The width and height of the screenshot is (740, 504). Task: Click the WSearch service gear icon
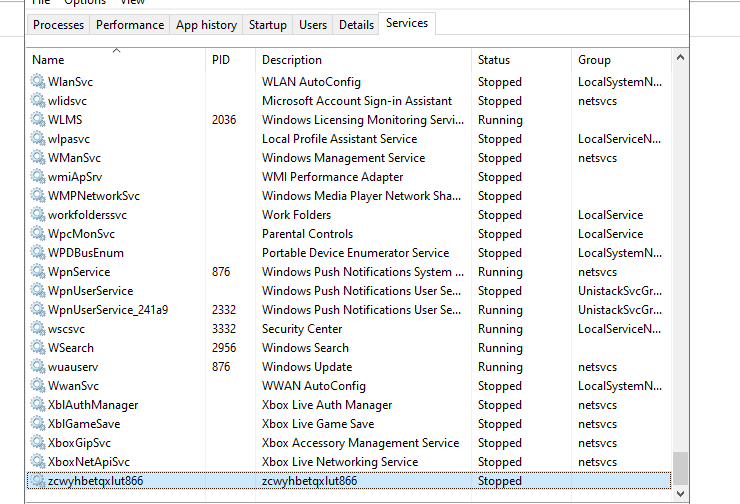(39, 348)
